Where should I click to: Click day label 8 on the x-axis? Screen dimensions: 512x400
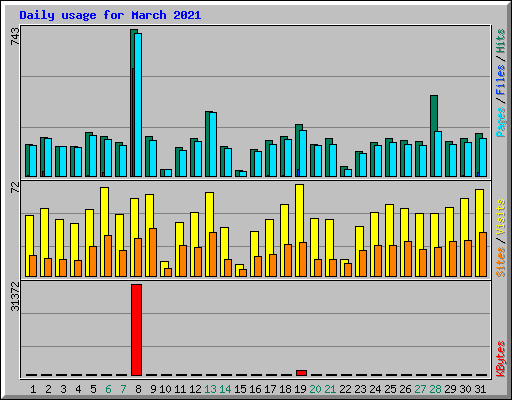(138, 389)
